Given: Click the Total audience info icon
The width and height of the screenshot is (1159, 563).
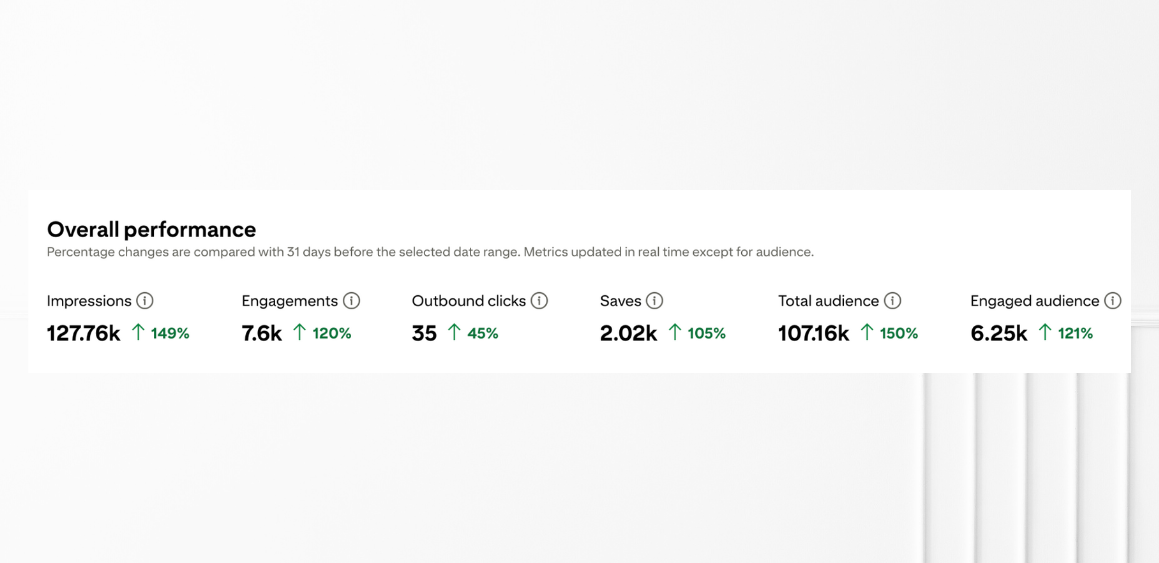Looking at the screenshot, I should click(x=893, y=301).
